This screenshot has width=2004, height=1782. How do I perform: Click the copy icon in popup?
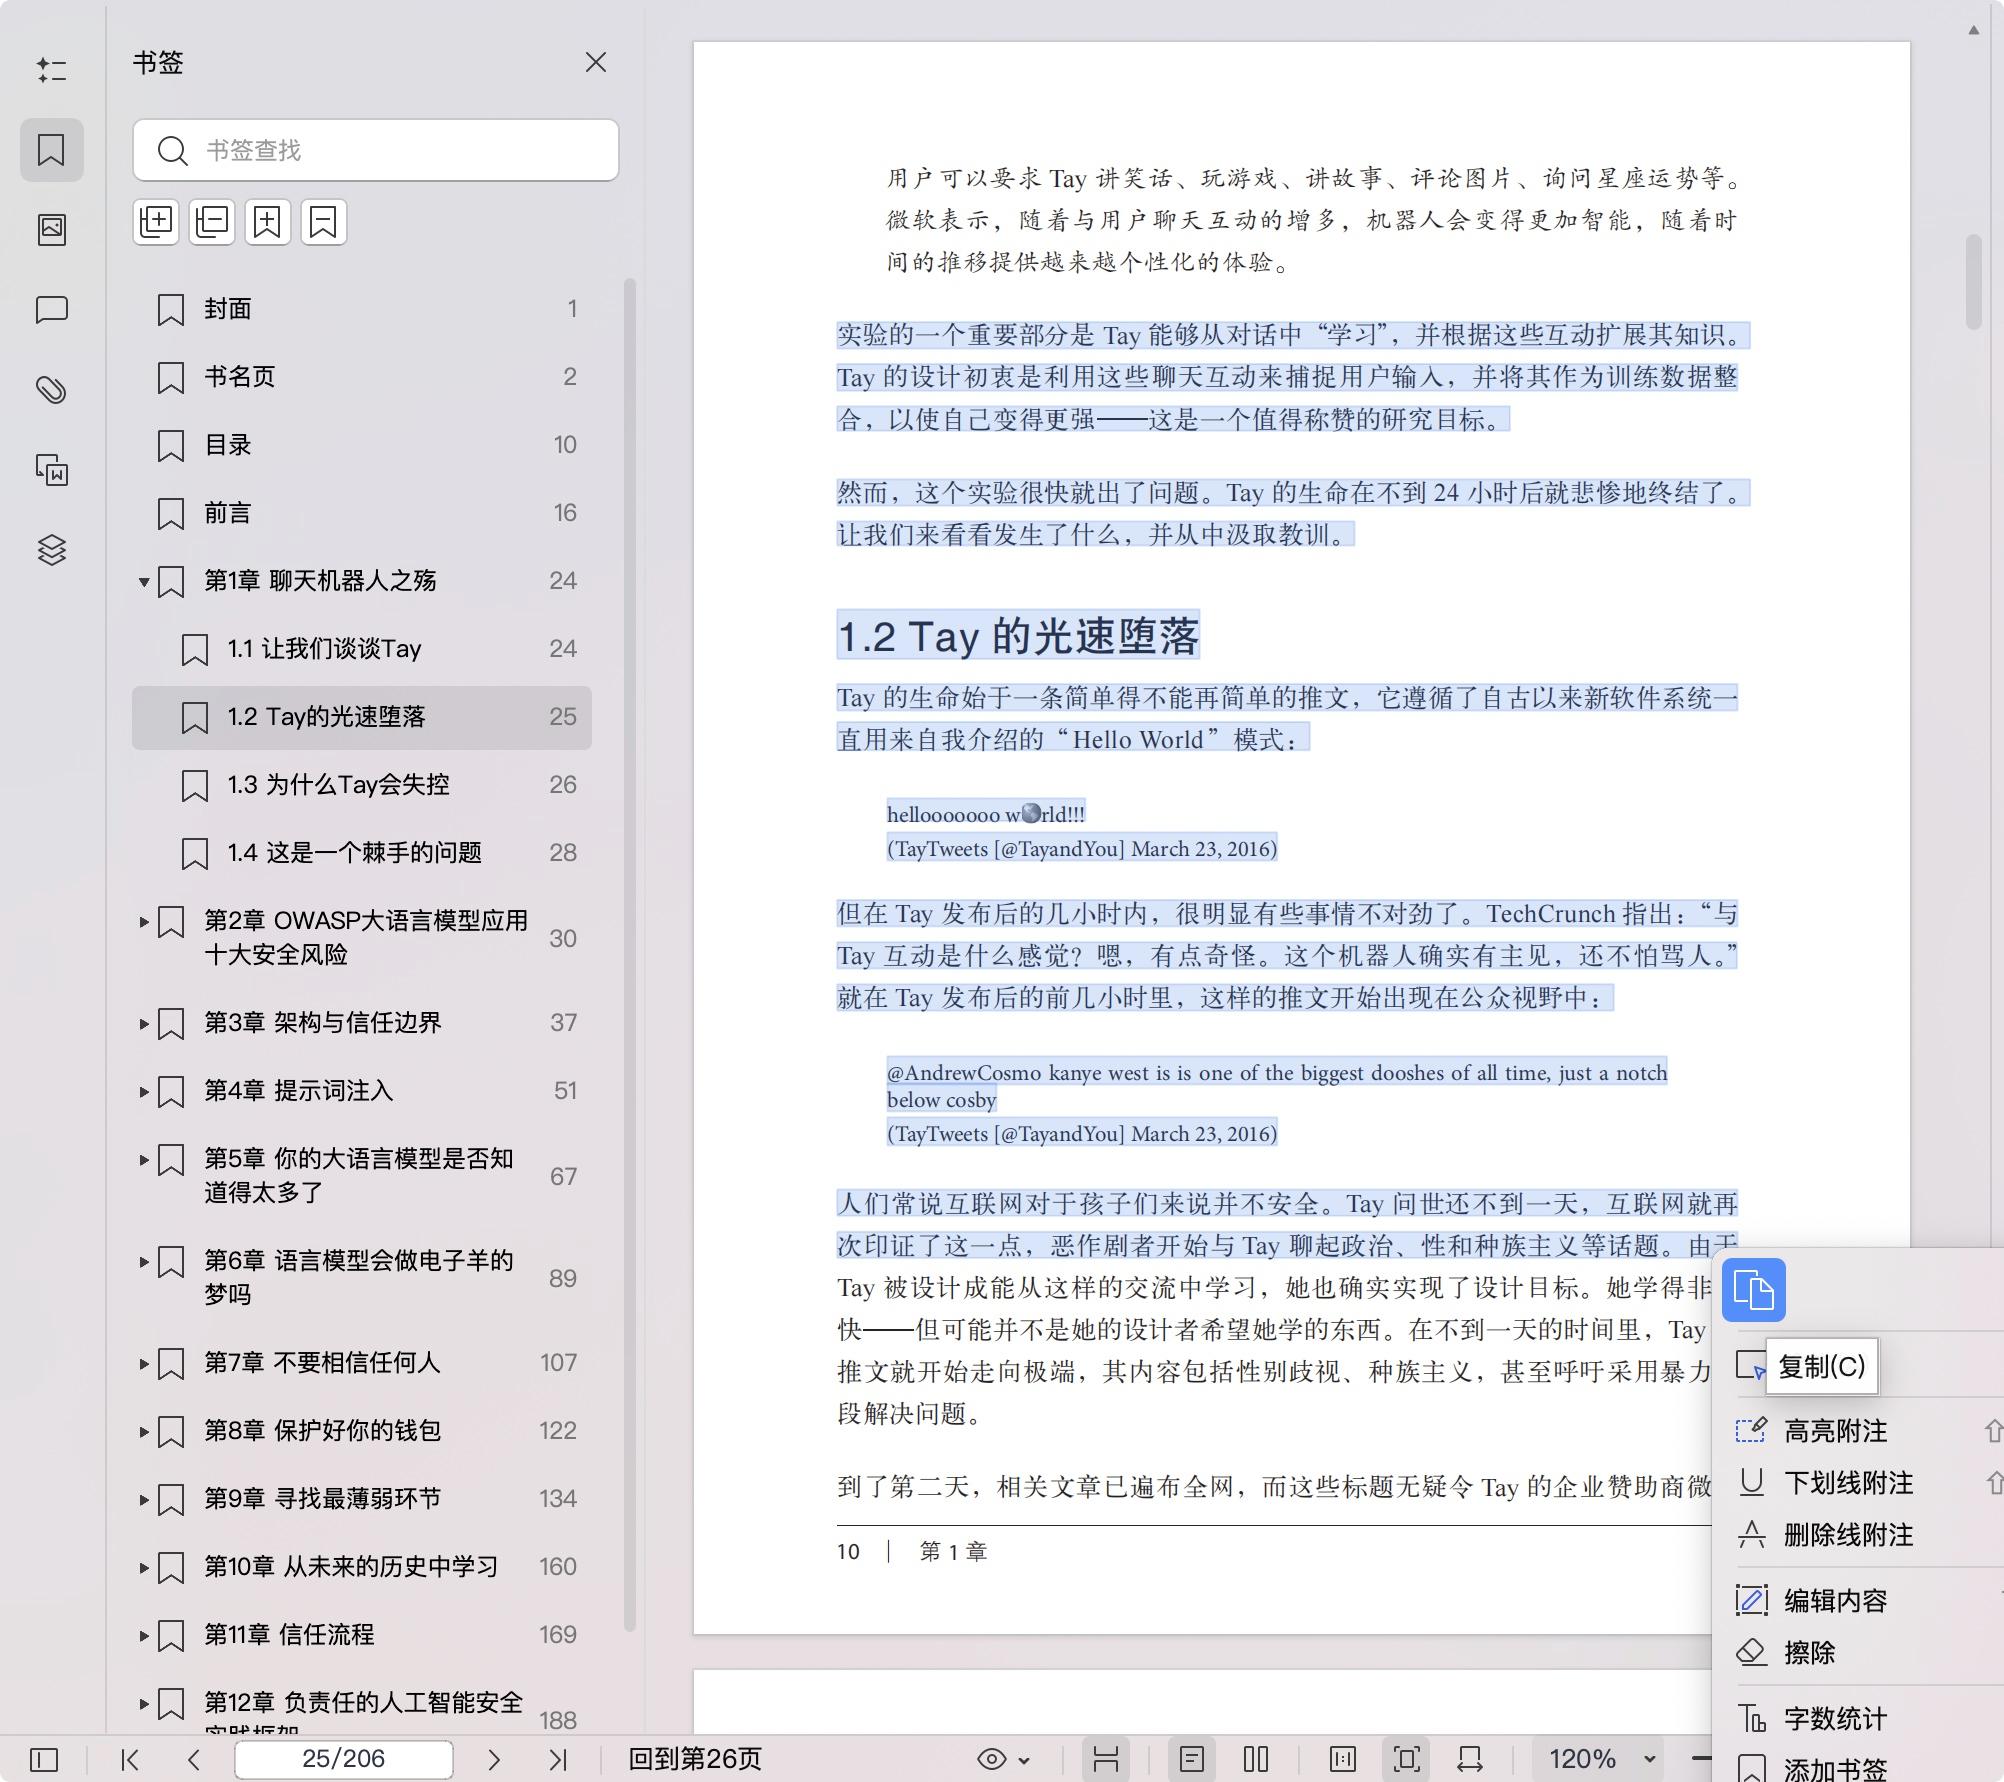[1753, 1290]
